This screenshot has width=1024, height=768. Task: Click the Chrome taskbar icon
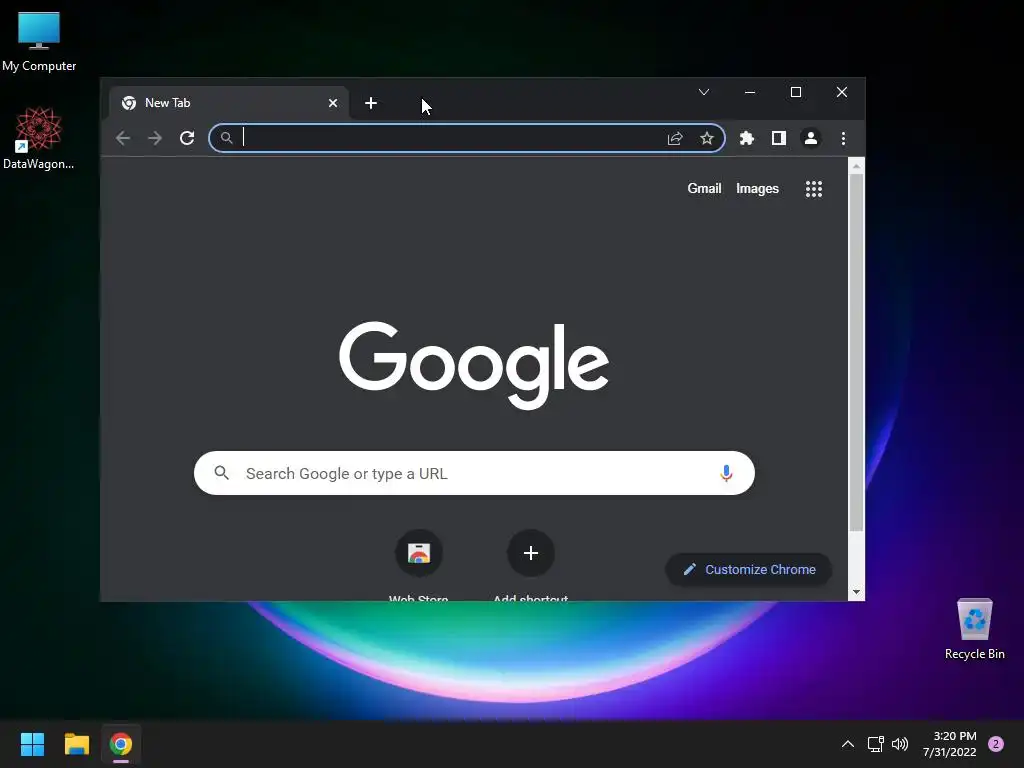pos(121,744)
